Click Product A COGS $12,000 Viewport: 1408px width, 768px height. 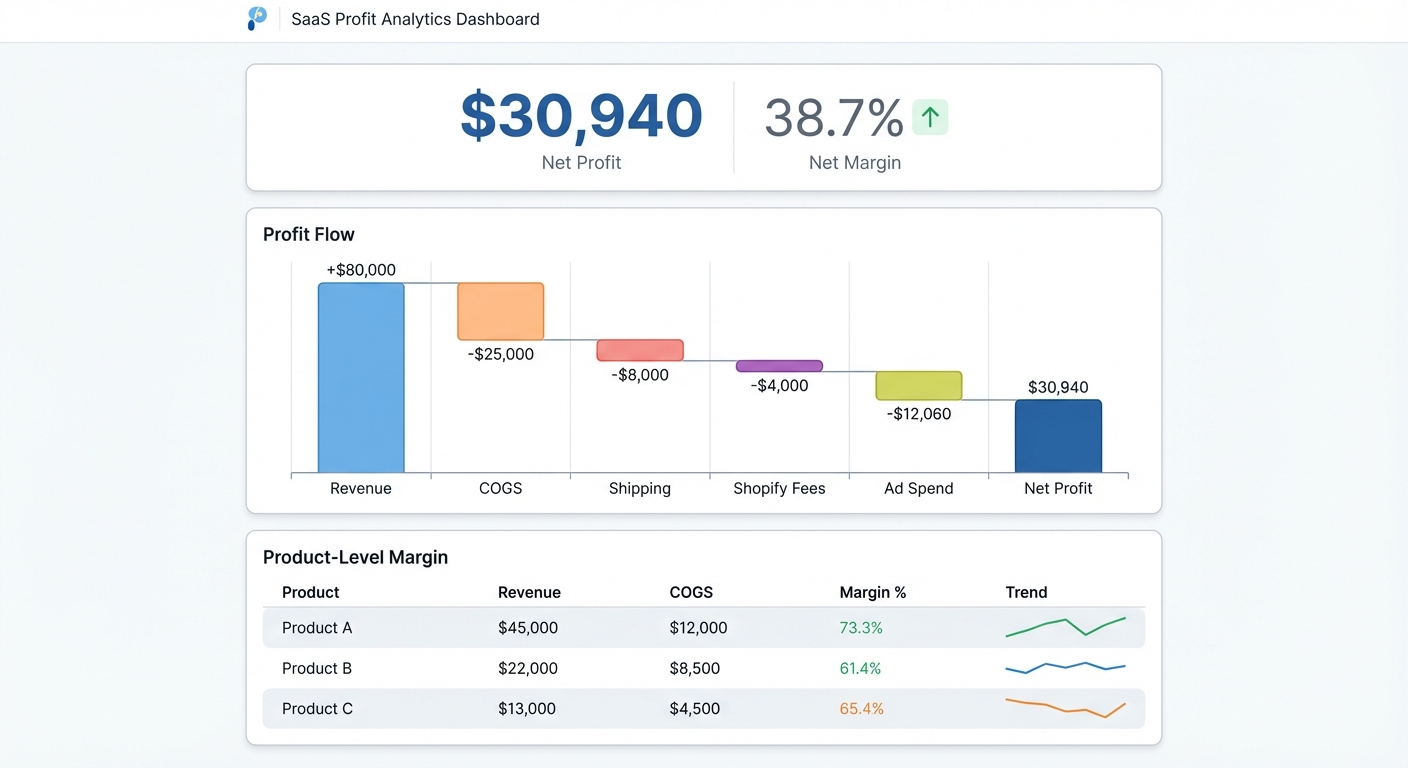pos(699,628)
